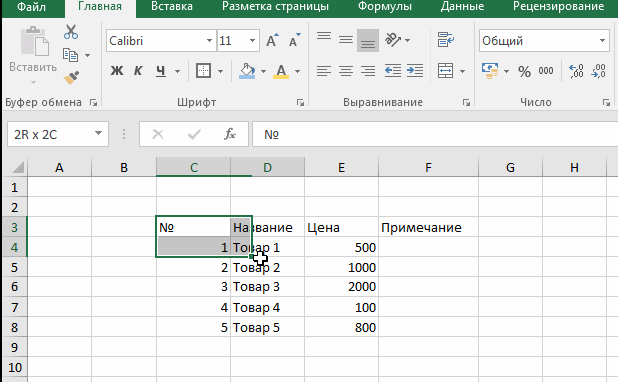Cancel formula entry X icon
618x382 pixels.
[158, 134]
